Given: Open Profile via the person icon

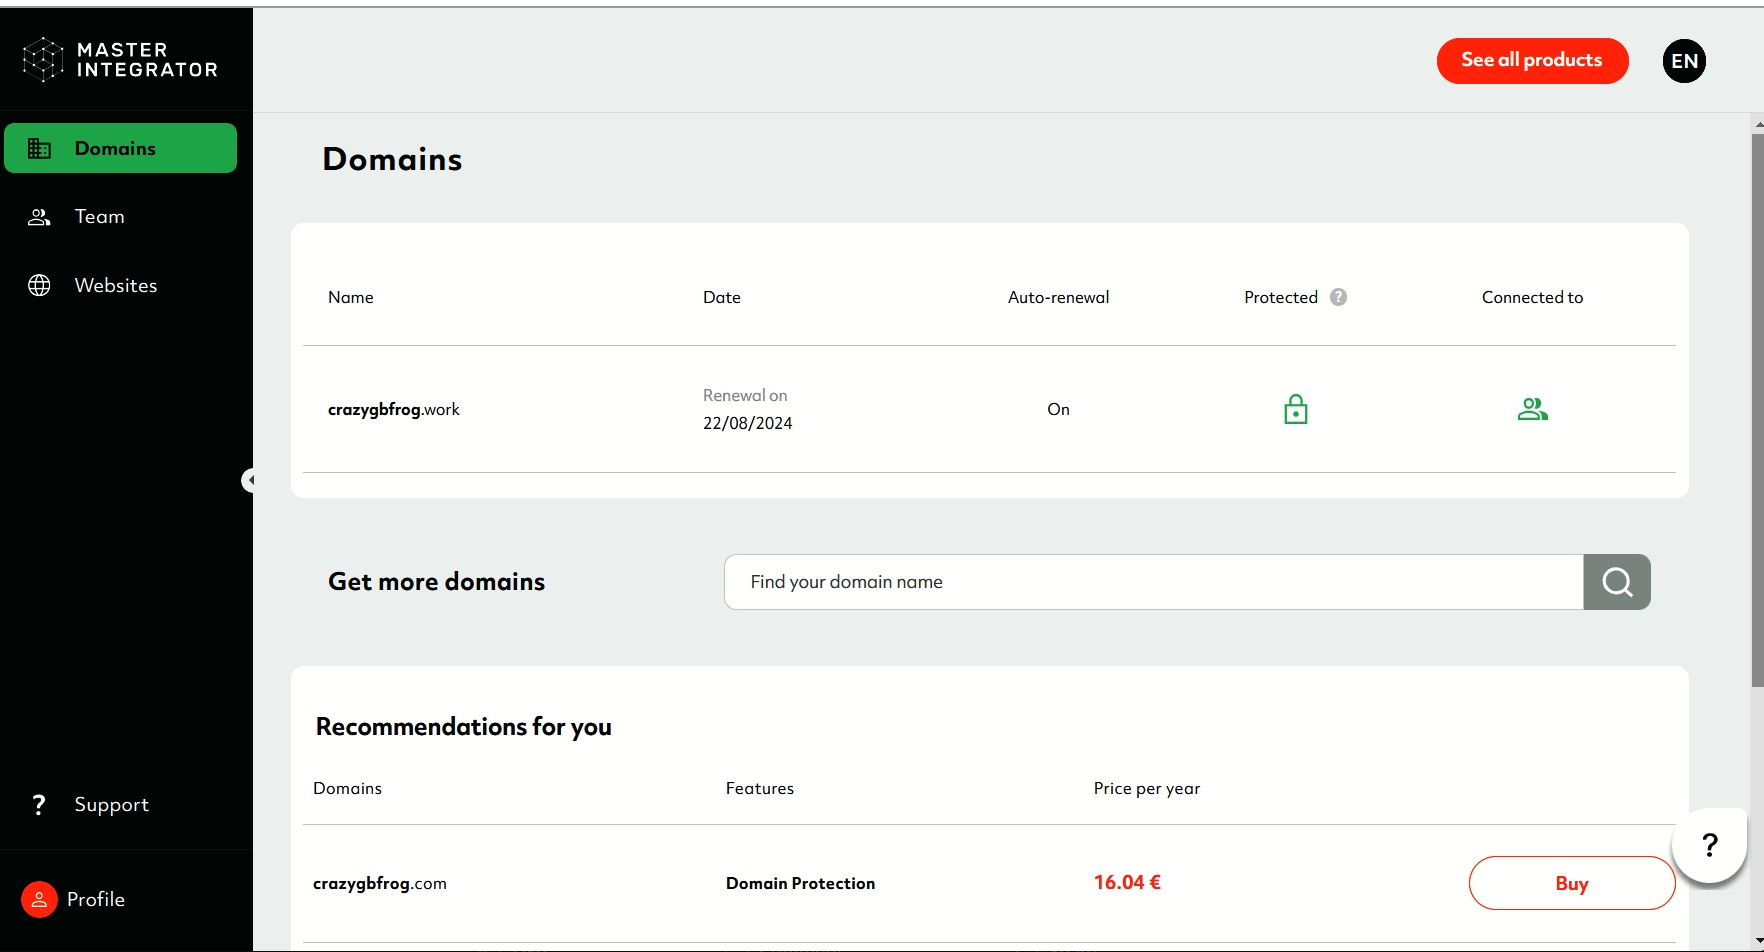Looking at the screenshot, I should click(39, 899).
